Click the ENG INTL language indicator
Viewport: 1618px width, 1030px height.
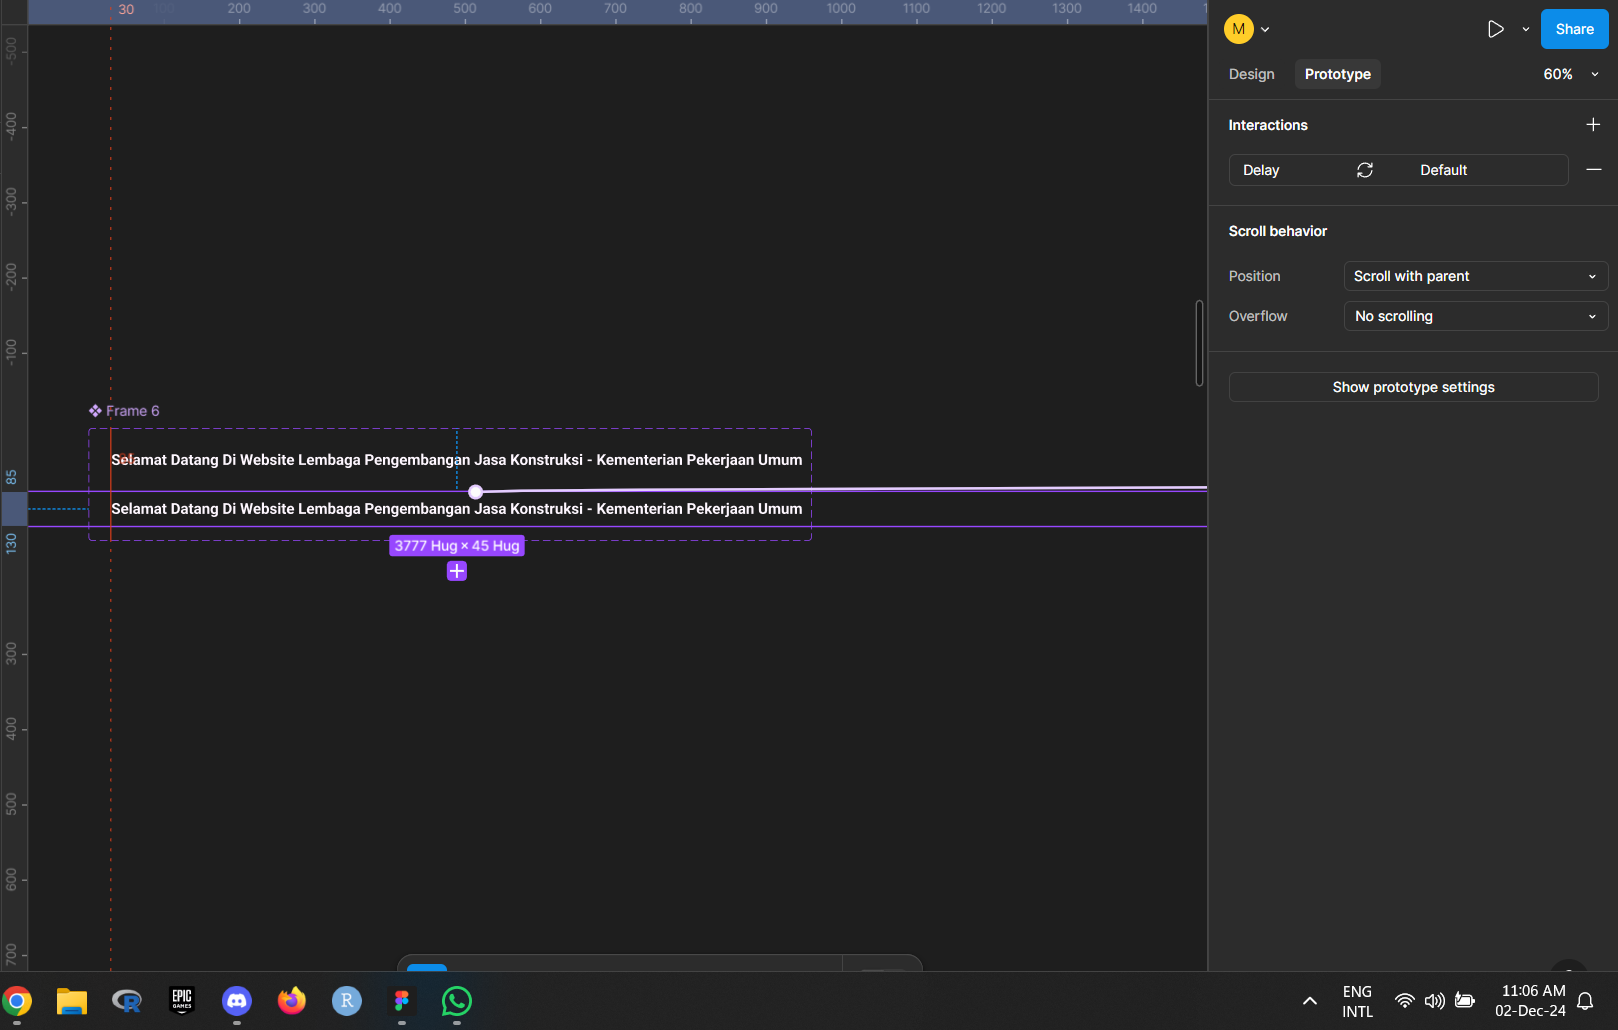pos(1357,1001)
